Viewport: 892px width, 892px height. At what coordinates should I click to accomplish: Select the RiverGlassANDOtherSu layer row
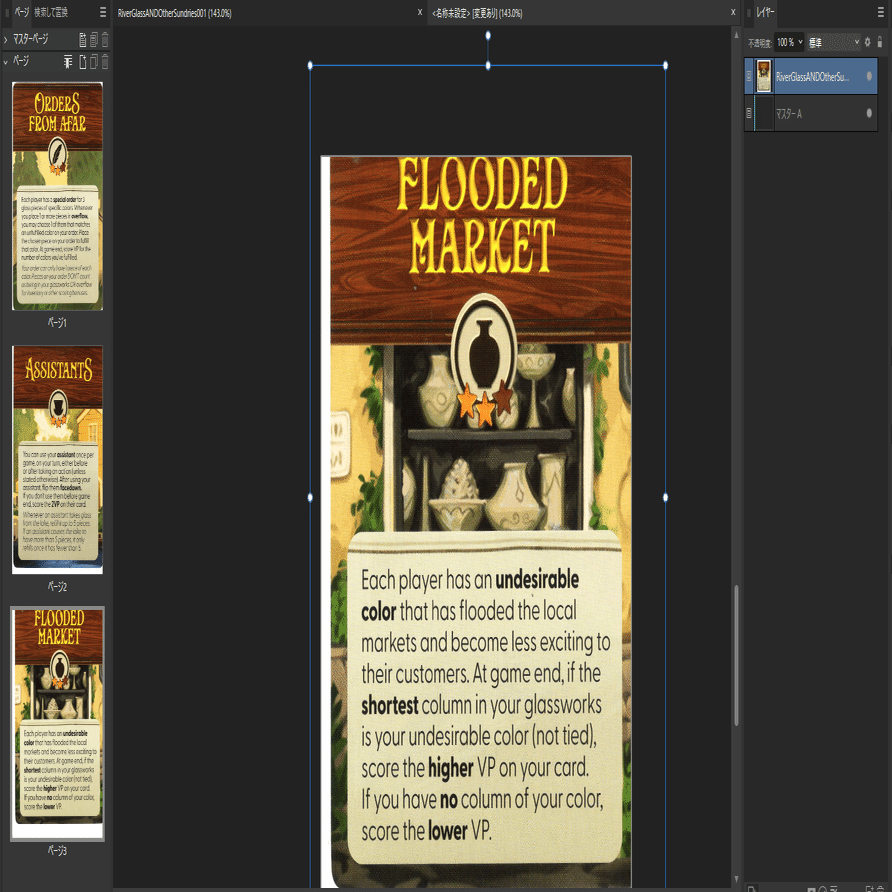811,76
